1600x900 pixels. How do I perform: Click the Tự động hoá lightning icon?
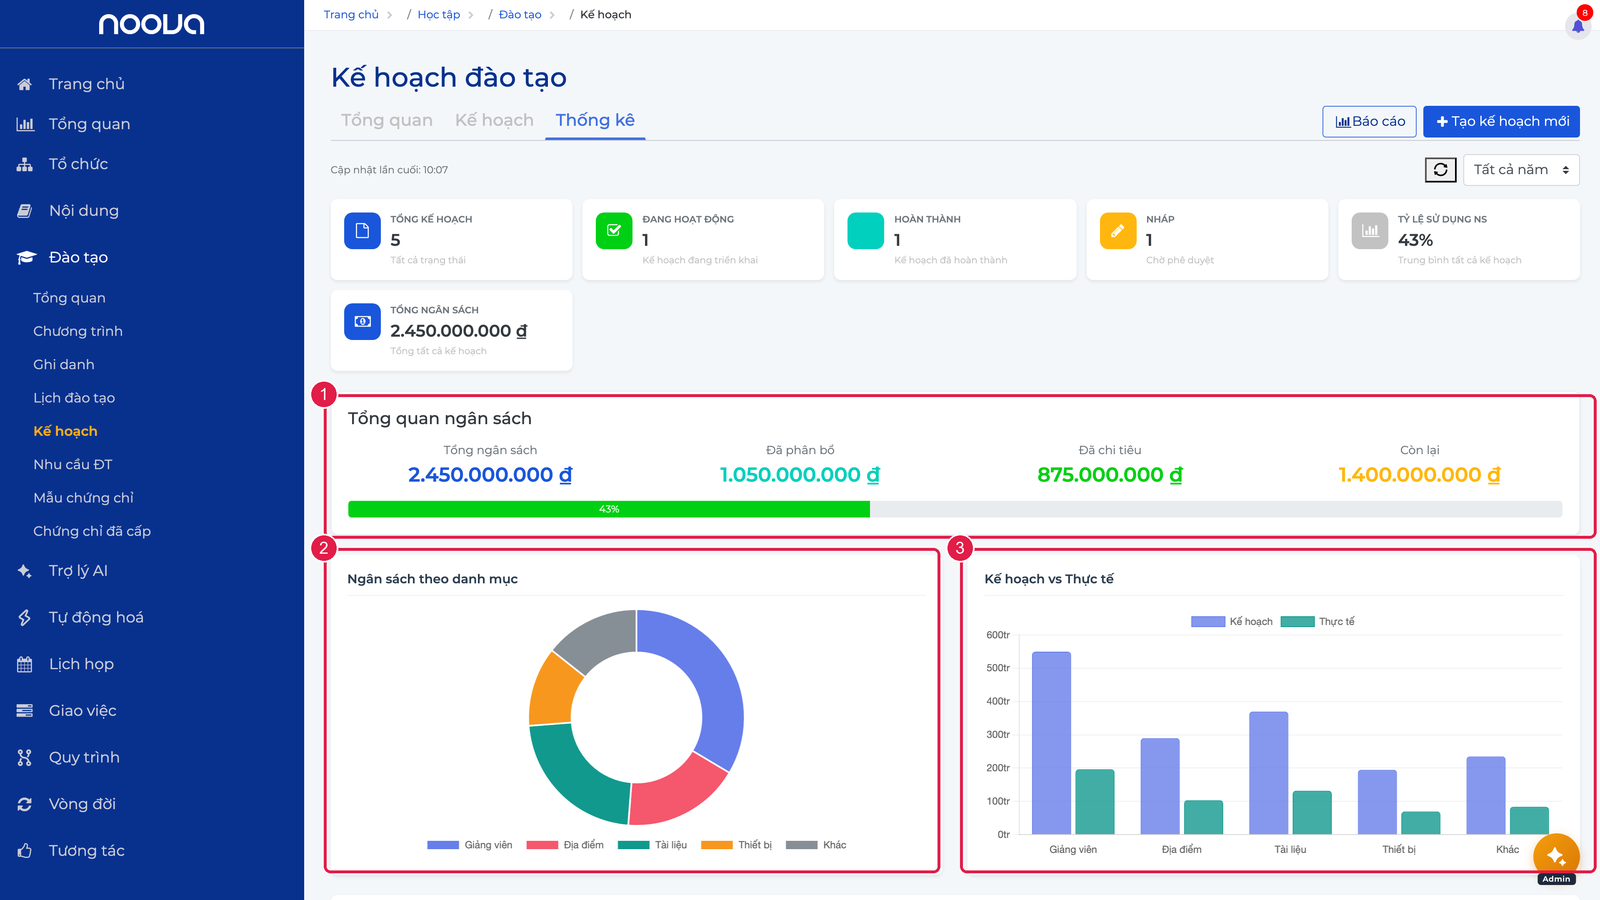(x=25, y=618)
